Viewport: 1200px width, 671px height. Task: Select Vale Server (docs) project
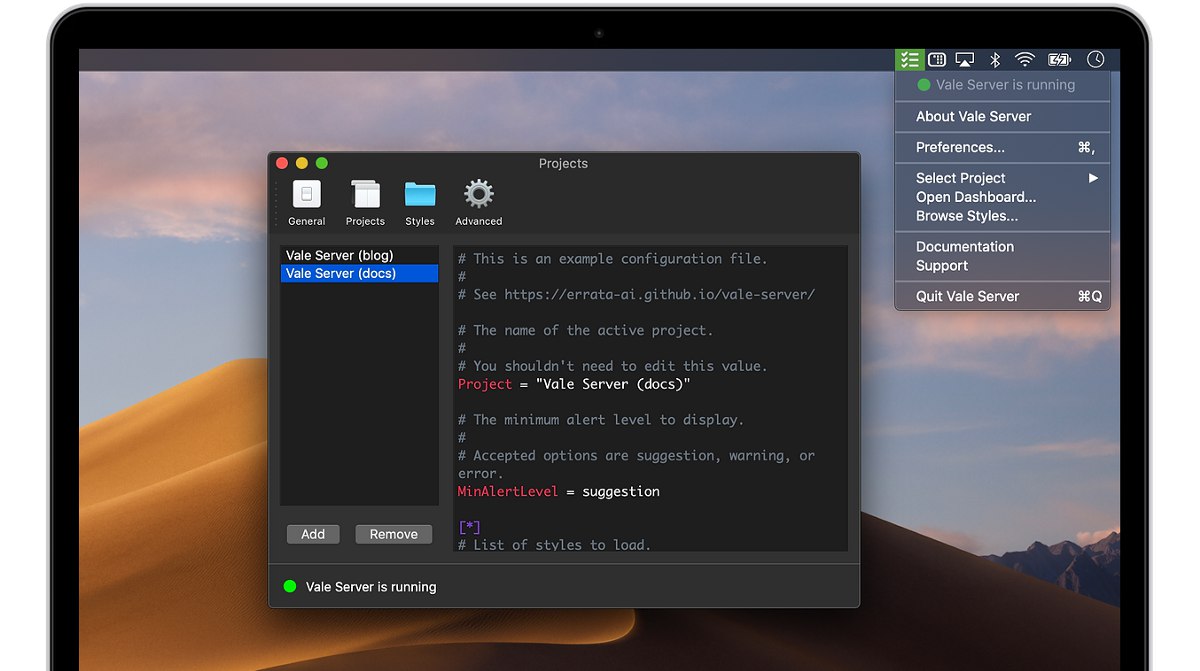359,273
